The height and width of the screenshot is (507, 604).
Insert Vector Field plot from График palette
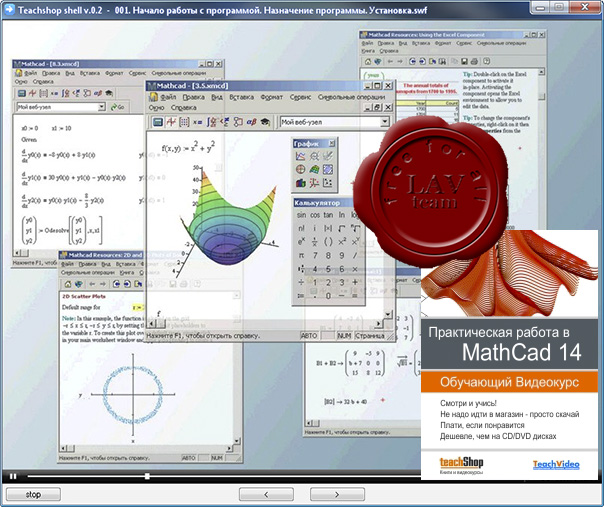(x=328, y=183)
